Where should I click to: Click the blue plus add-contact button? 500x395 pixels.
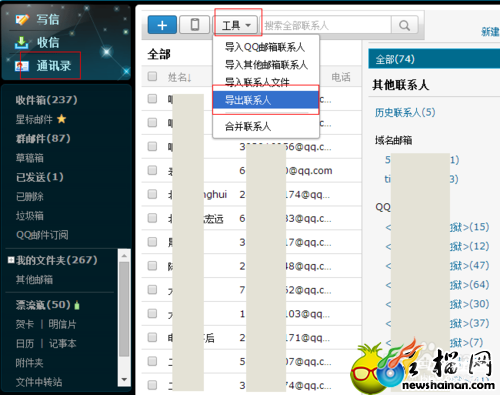click(x=162, y=25)
